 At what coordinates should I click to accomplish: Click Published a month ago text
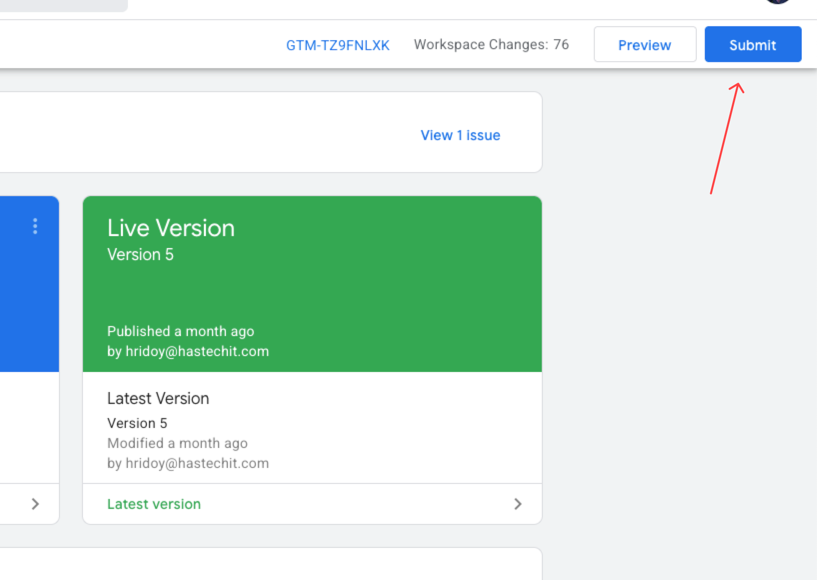180,331
